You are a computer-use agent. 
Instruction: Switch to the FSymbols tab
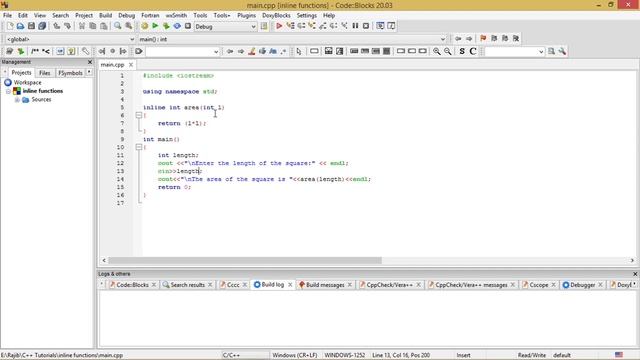pos(70,73)
